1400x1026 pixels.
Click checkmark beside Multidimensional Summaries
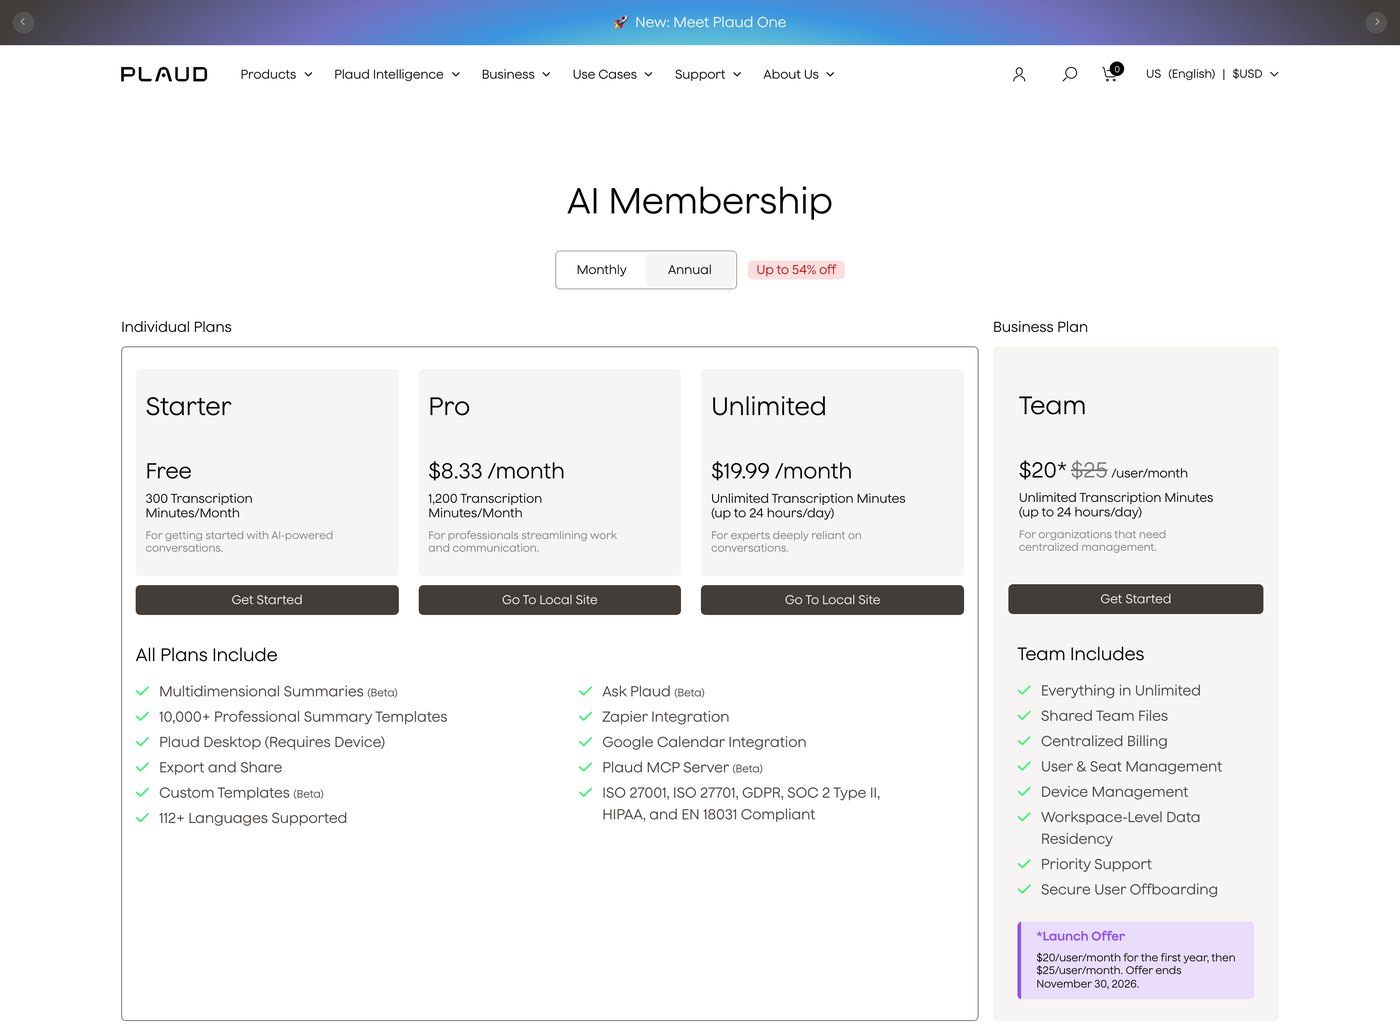pyautogui.click(x=142, y=691)
